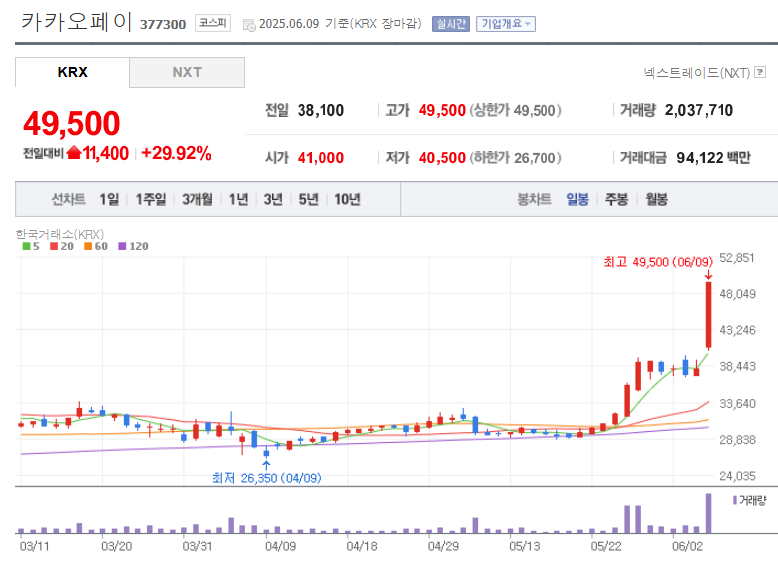
Task: Click the 코스피 market badge
Action: [213, 23]
